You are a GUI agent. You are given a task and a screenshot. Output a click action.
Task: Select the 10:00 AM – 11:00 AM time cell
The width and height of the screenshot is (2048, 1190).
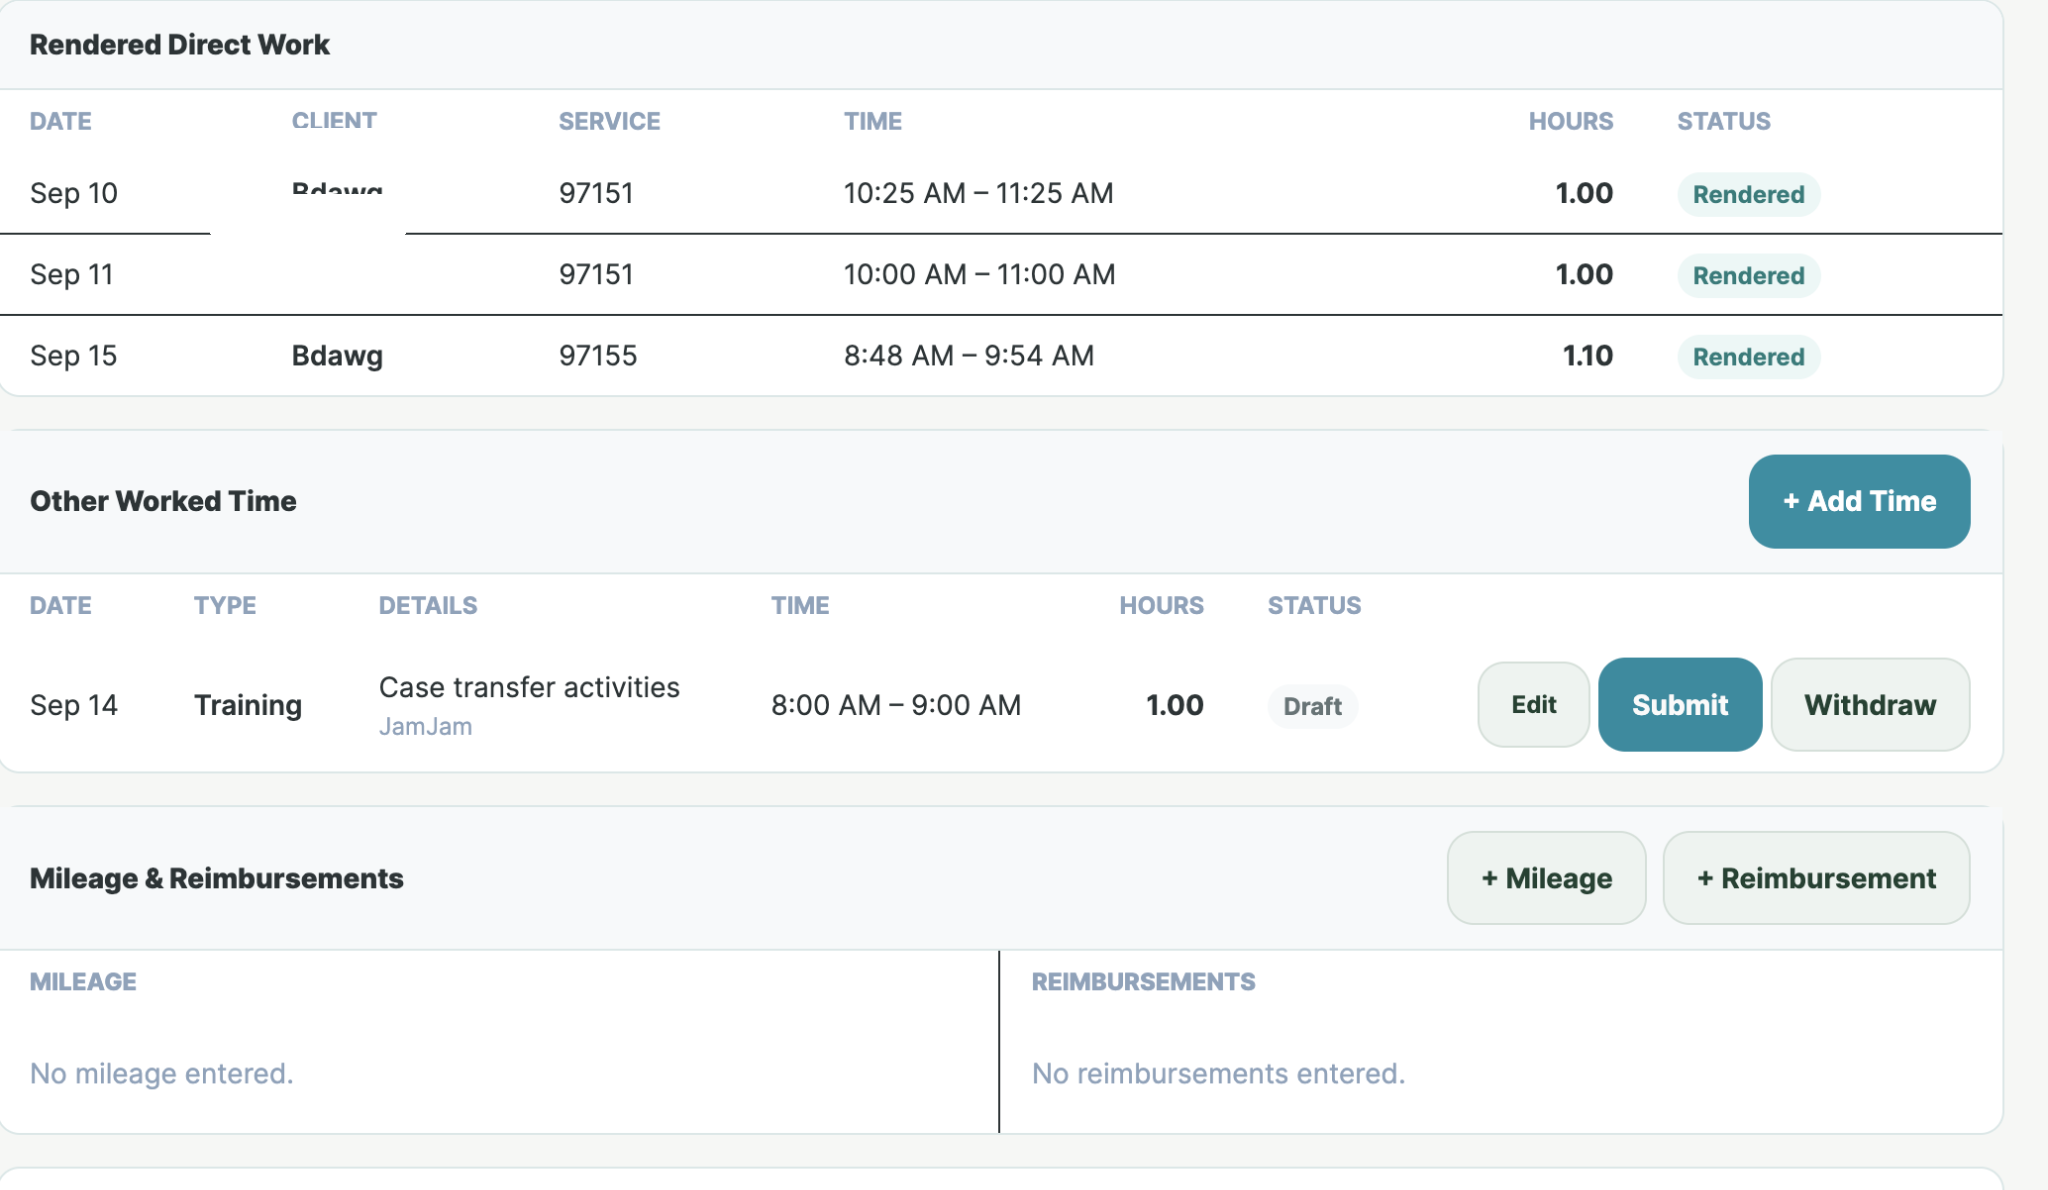(x=979, y=274)
